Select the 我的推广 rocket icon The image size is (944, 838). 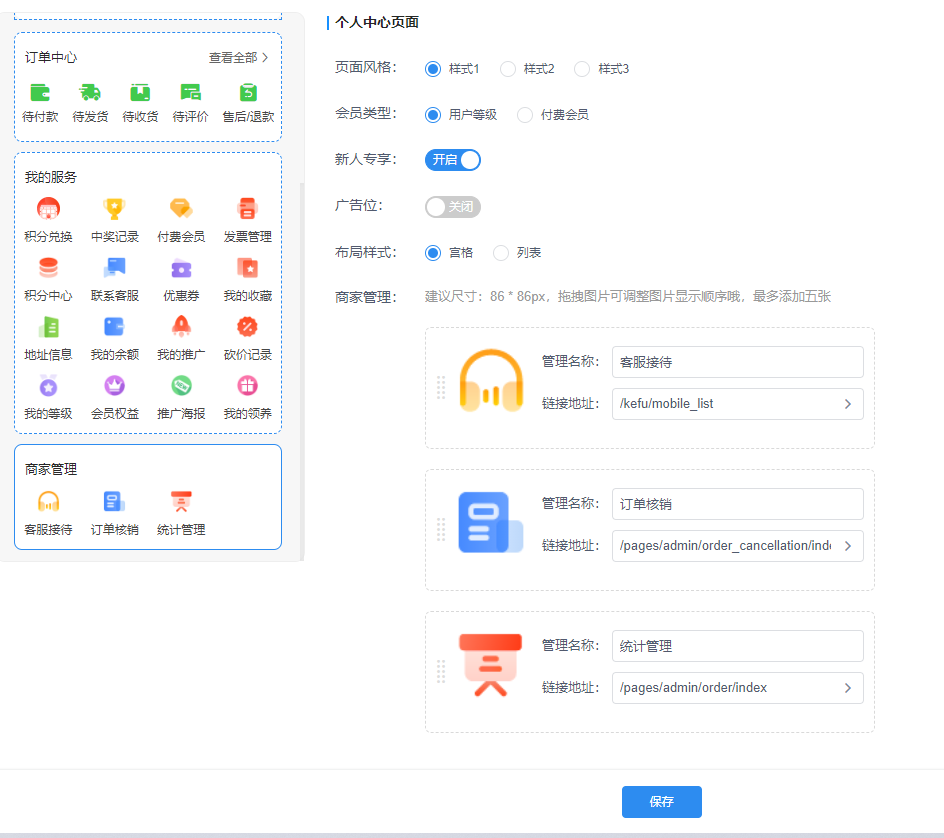pos(181,326)
